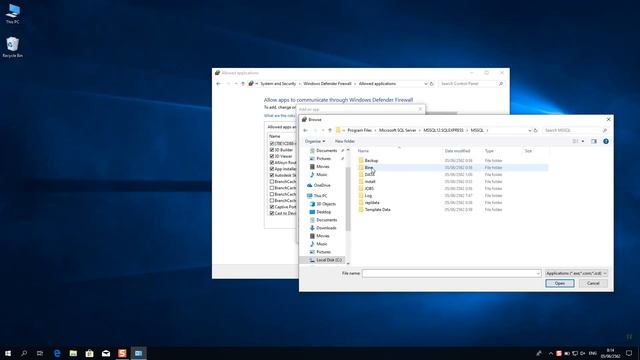Click the Open button
This screenshot has width=640, height=360.
[x=560, y=283]
